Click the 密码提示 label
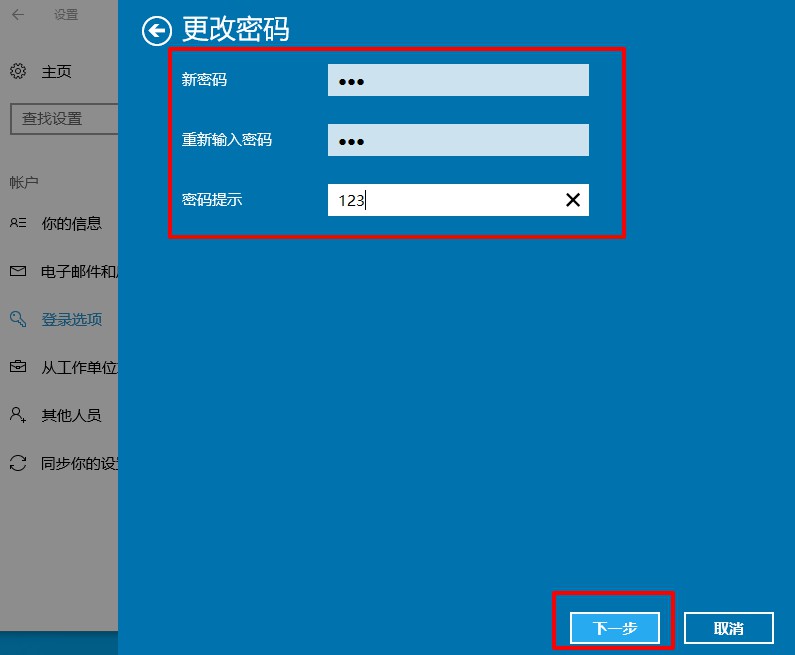The height and width of the screenshot is (655, 795). coord(212,200)
